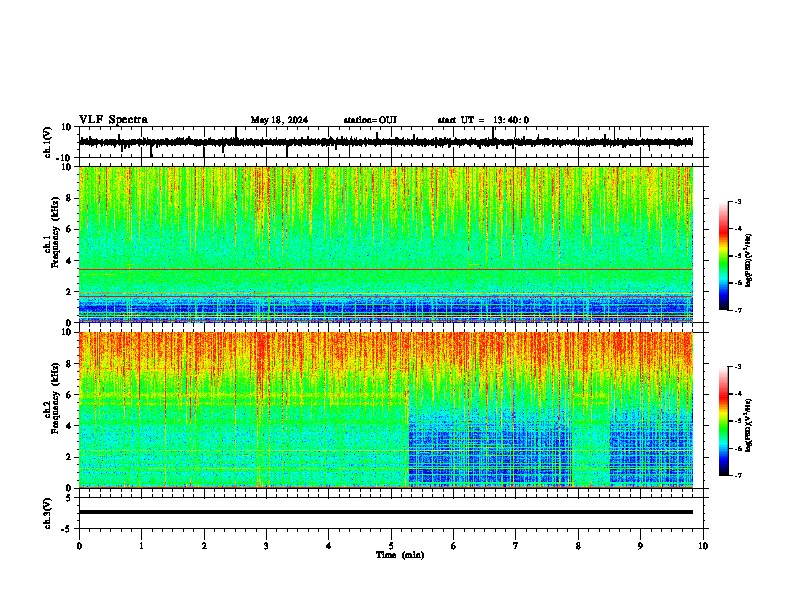Click the ch.1 spectrogram 8 kHz tick label

click(69, 198)
